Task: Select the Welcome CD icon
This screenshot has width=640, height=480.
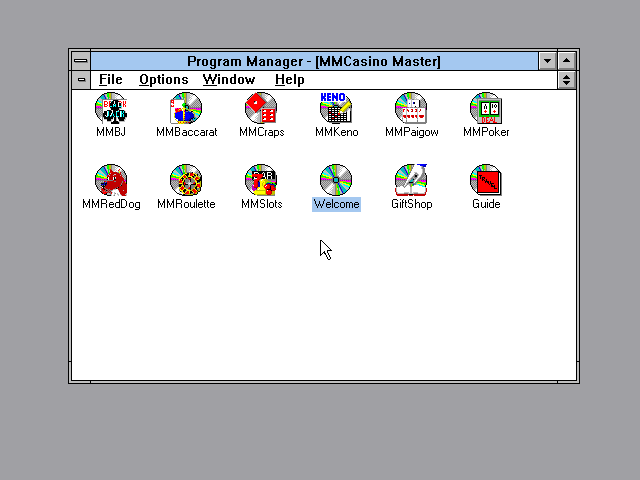Action: coord(336,180)
